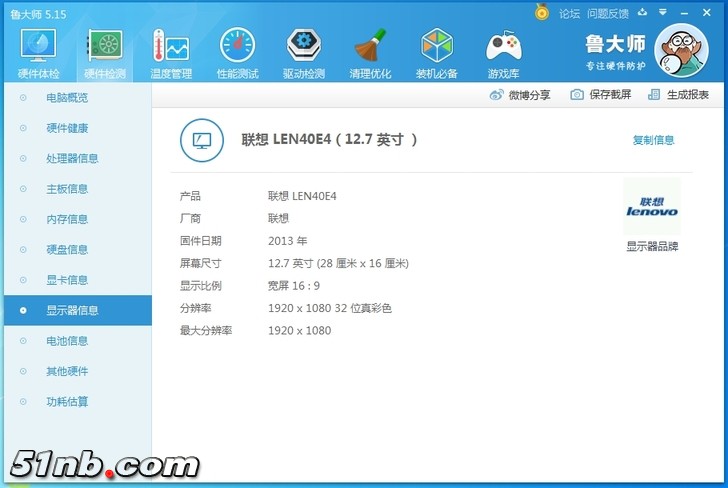Viewport: 728px width, 488px height.
Task: Open 电池信息 in the sidebar
Action: [67, 341]
